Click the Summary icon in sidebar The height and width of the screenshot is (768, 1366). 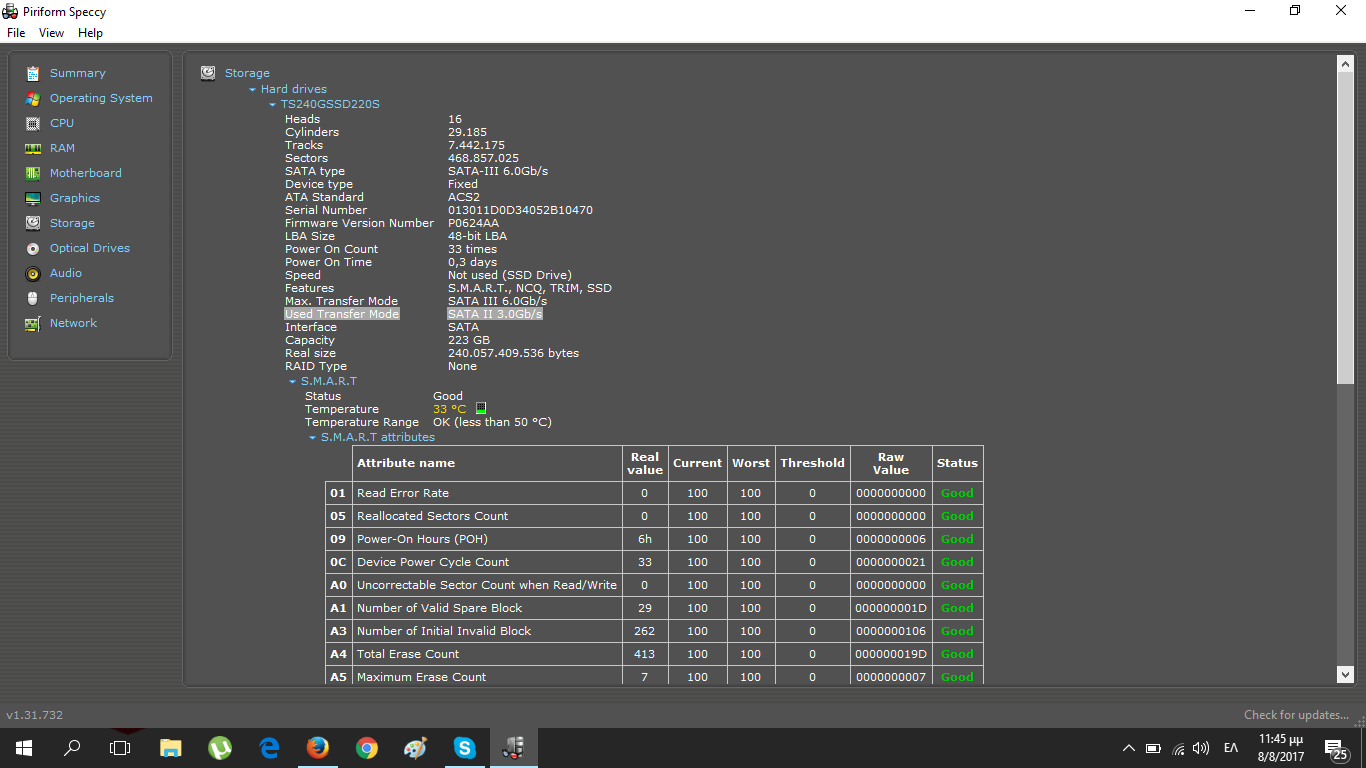coord(33,73)
